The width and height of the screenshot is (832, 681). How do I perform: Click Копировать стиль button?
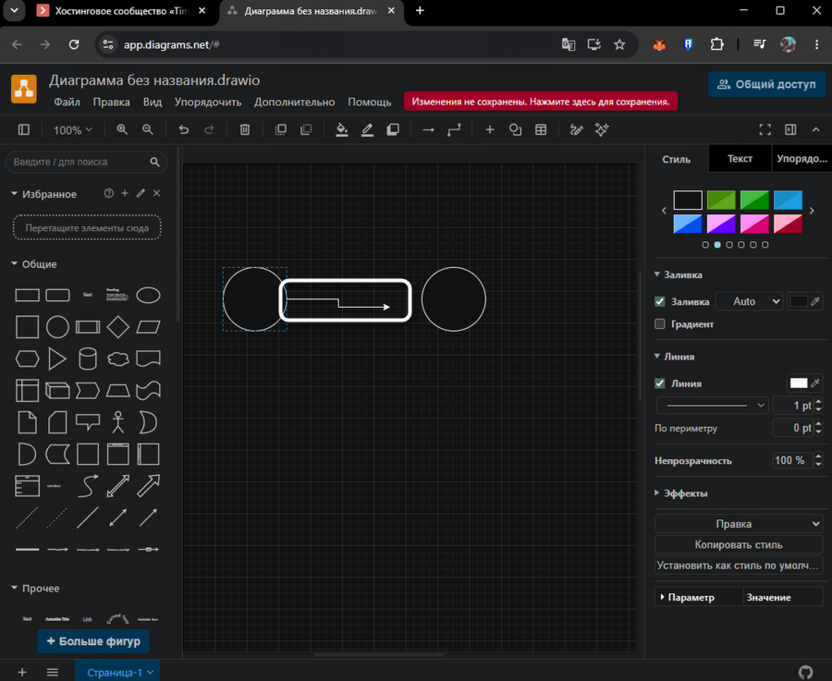[x=739, y=545]
